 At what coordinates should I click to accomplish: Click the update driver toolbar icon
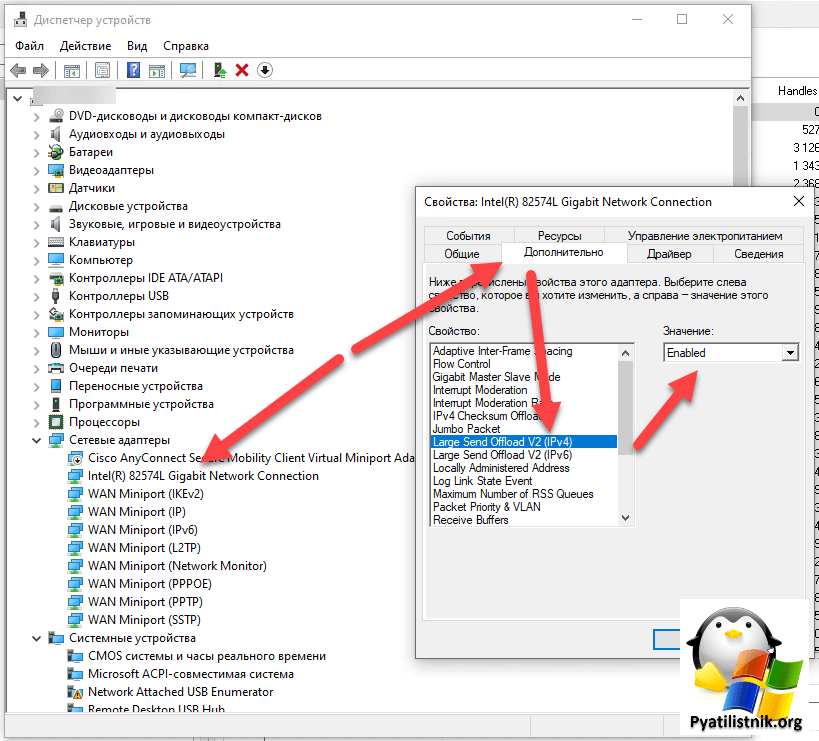click(x=220, y=70)
